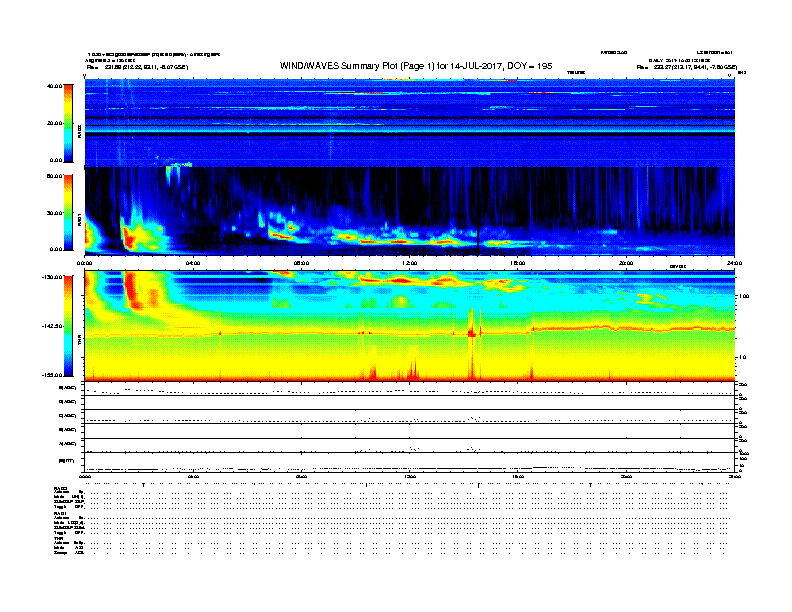
Task: Click the -142.50 label on TNR scale
Action: click(x=53, y=326)
